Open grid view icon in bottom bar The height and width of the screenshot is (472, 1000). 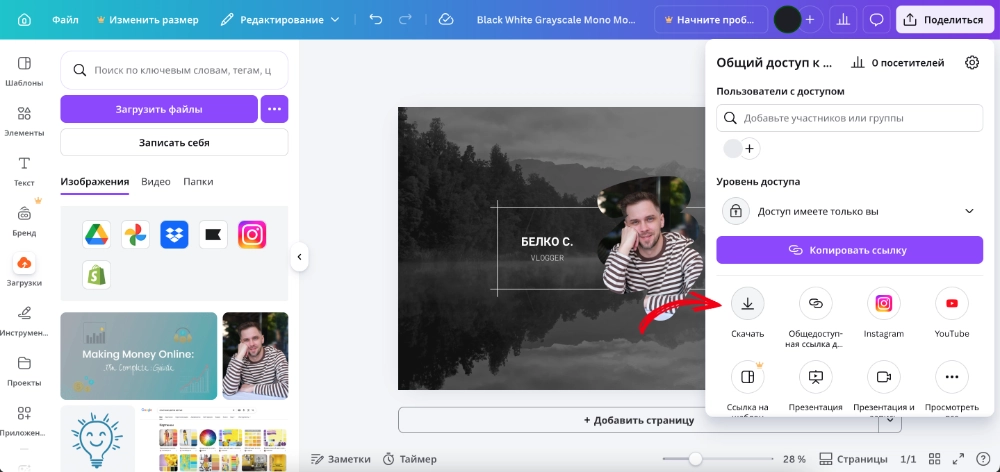[934, 459]
